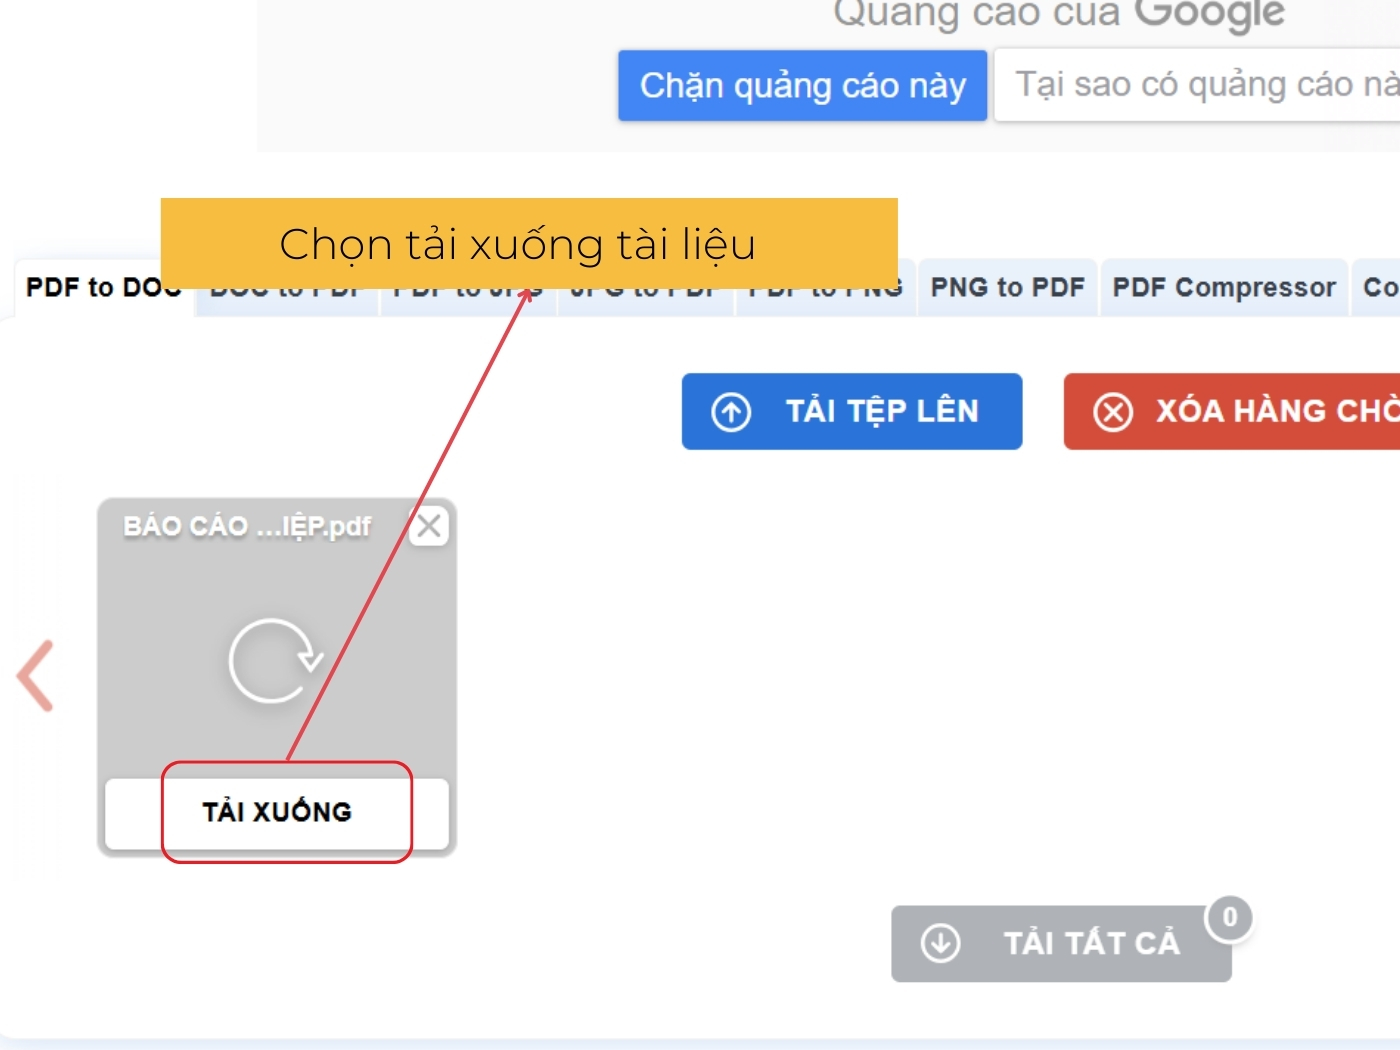Click the Chặn quảng cáo này button
Image resolution: width=1400 pixels, height=1050 pixels.
(x=802, y=86)
